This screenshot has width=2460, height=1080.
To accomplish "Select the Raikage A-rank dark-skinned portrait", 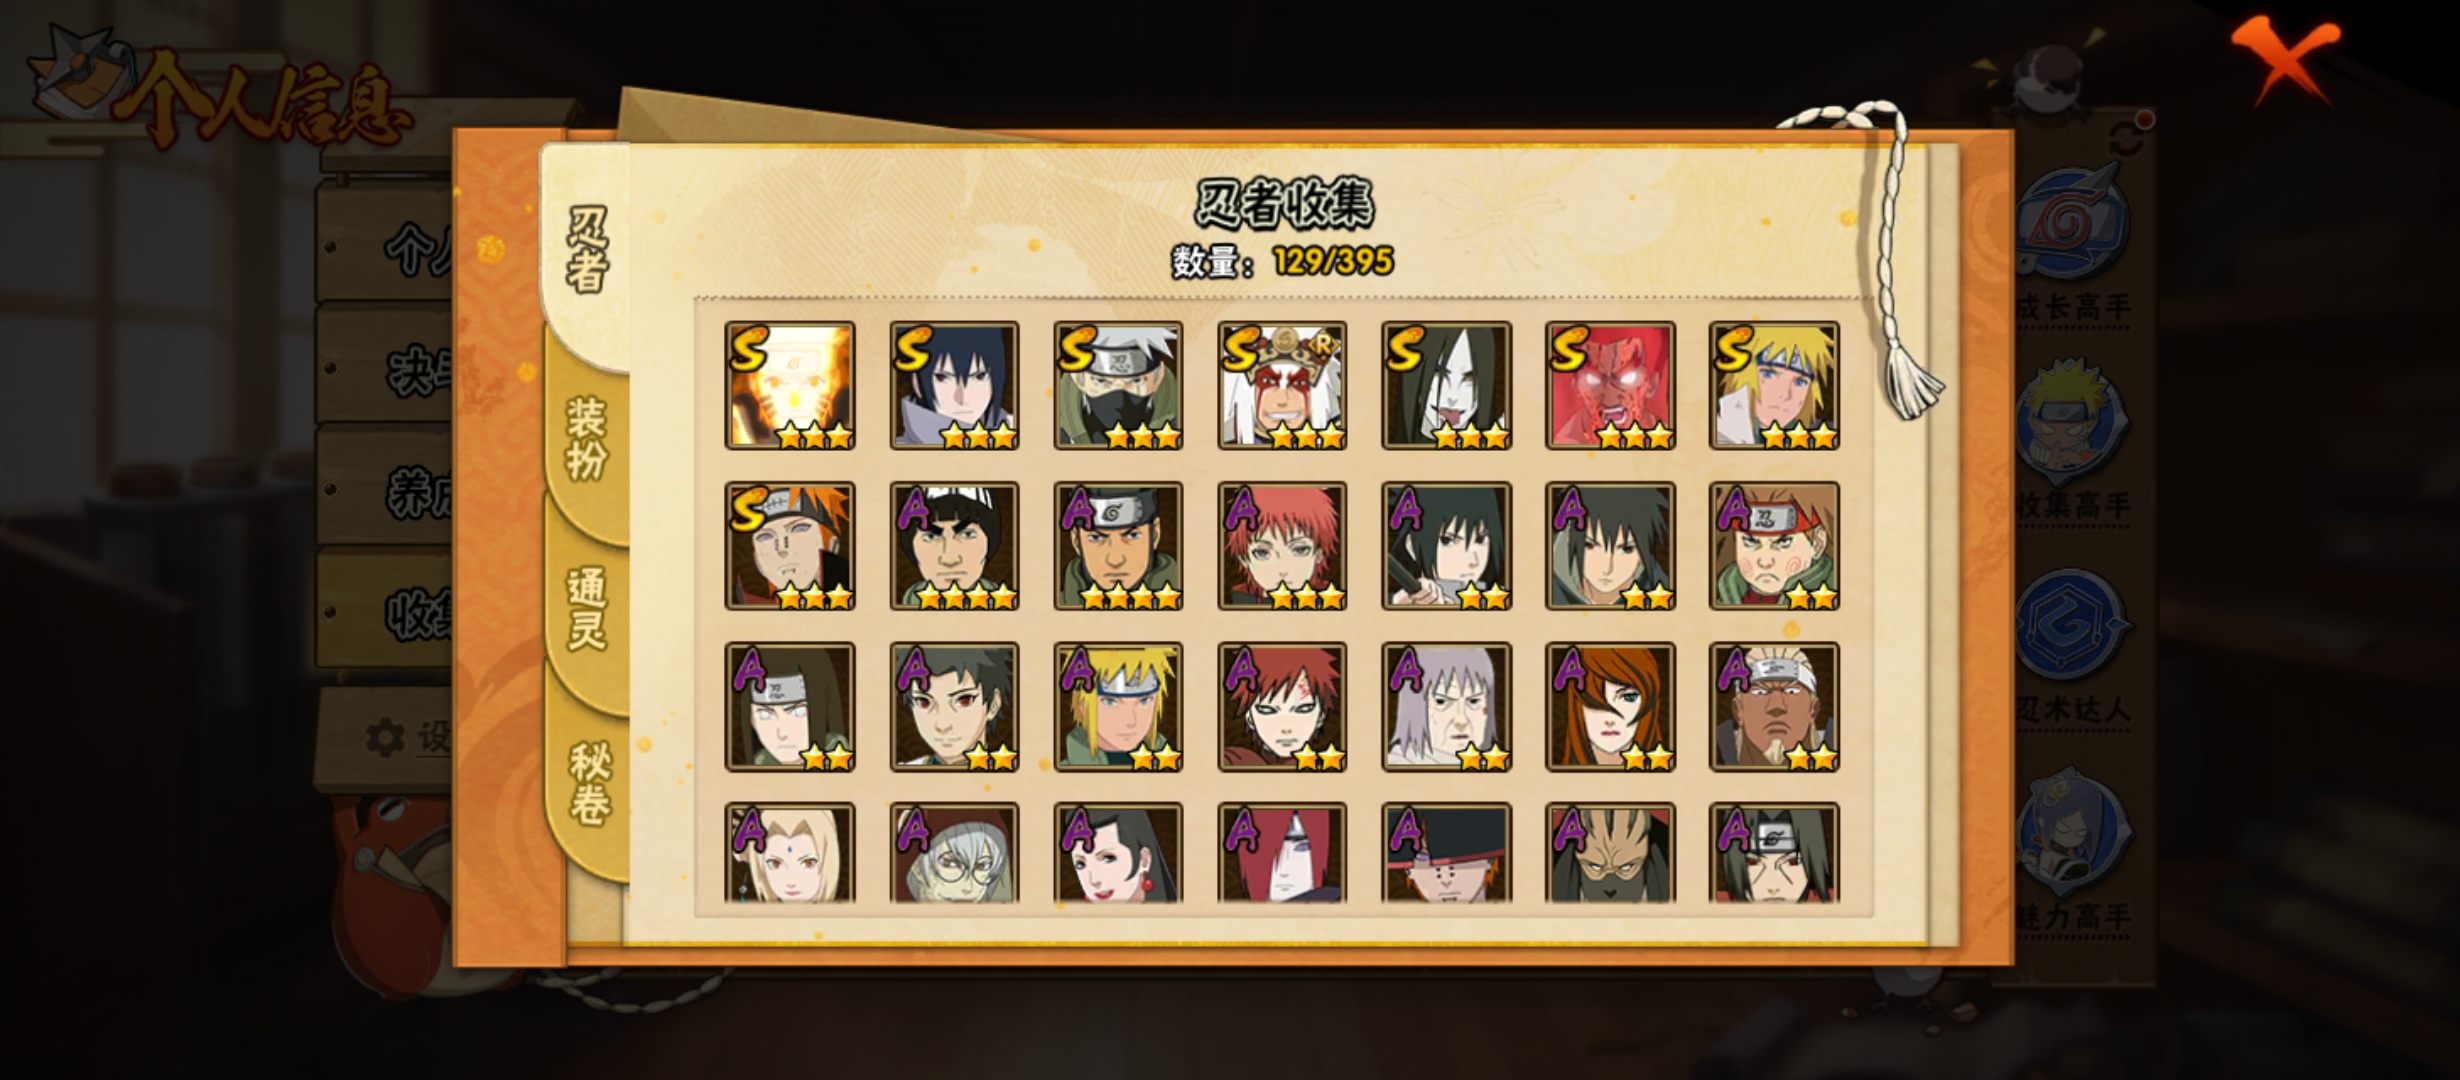I will (1773, 707).
